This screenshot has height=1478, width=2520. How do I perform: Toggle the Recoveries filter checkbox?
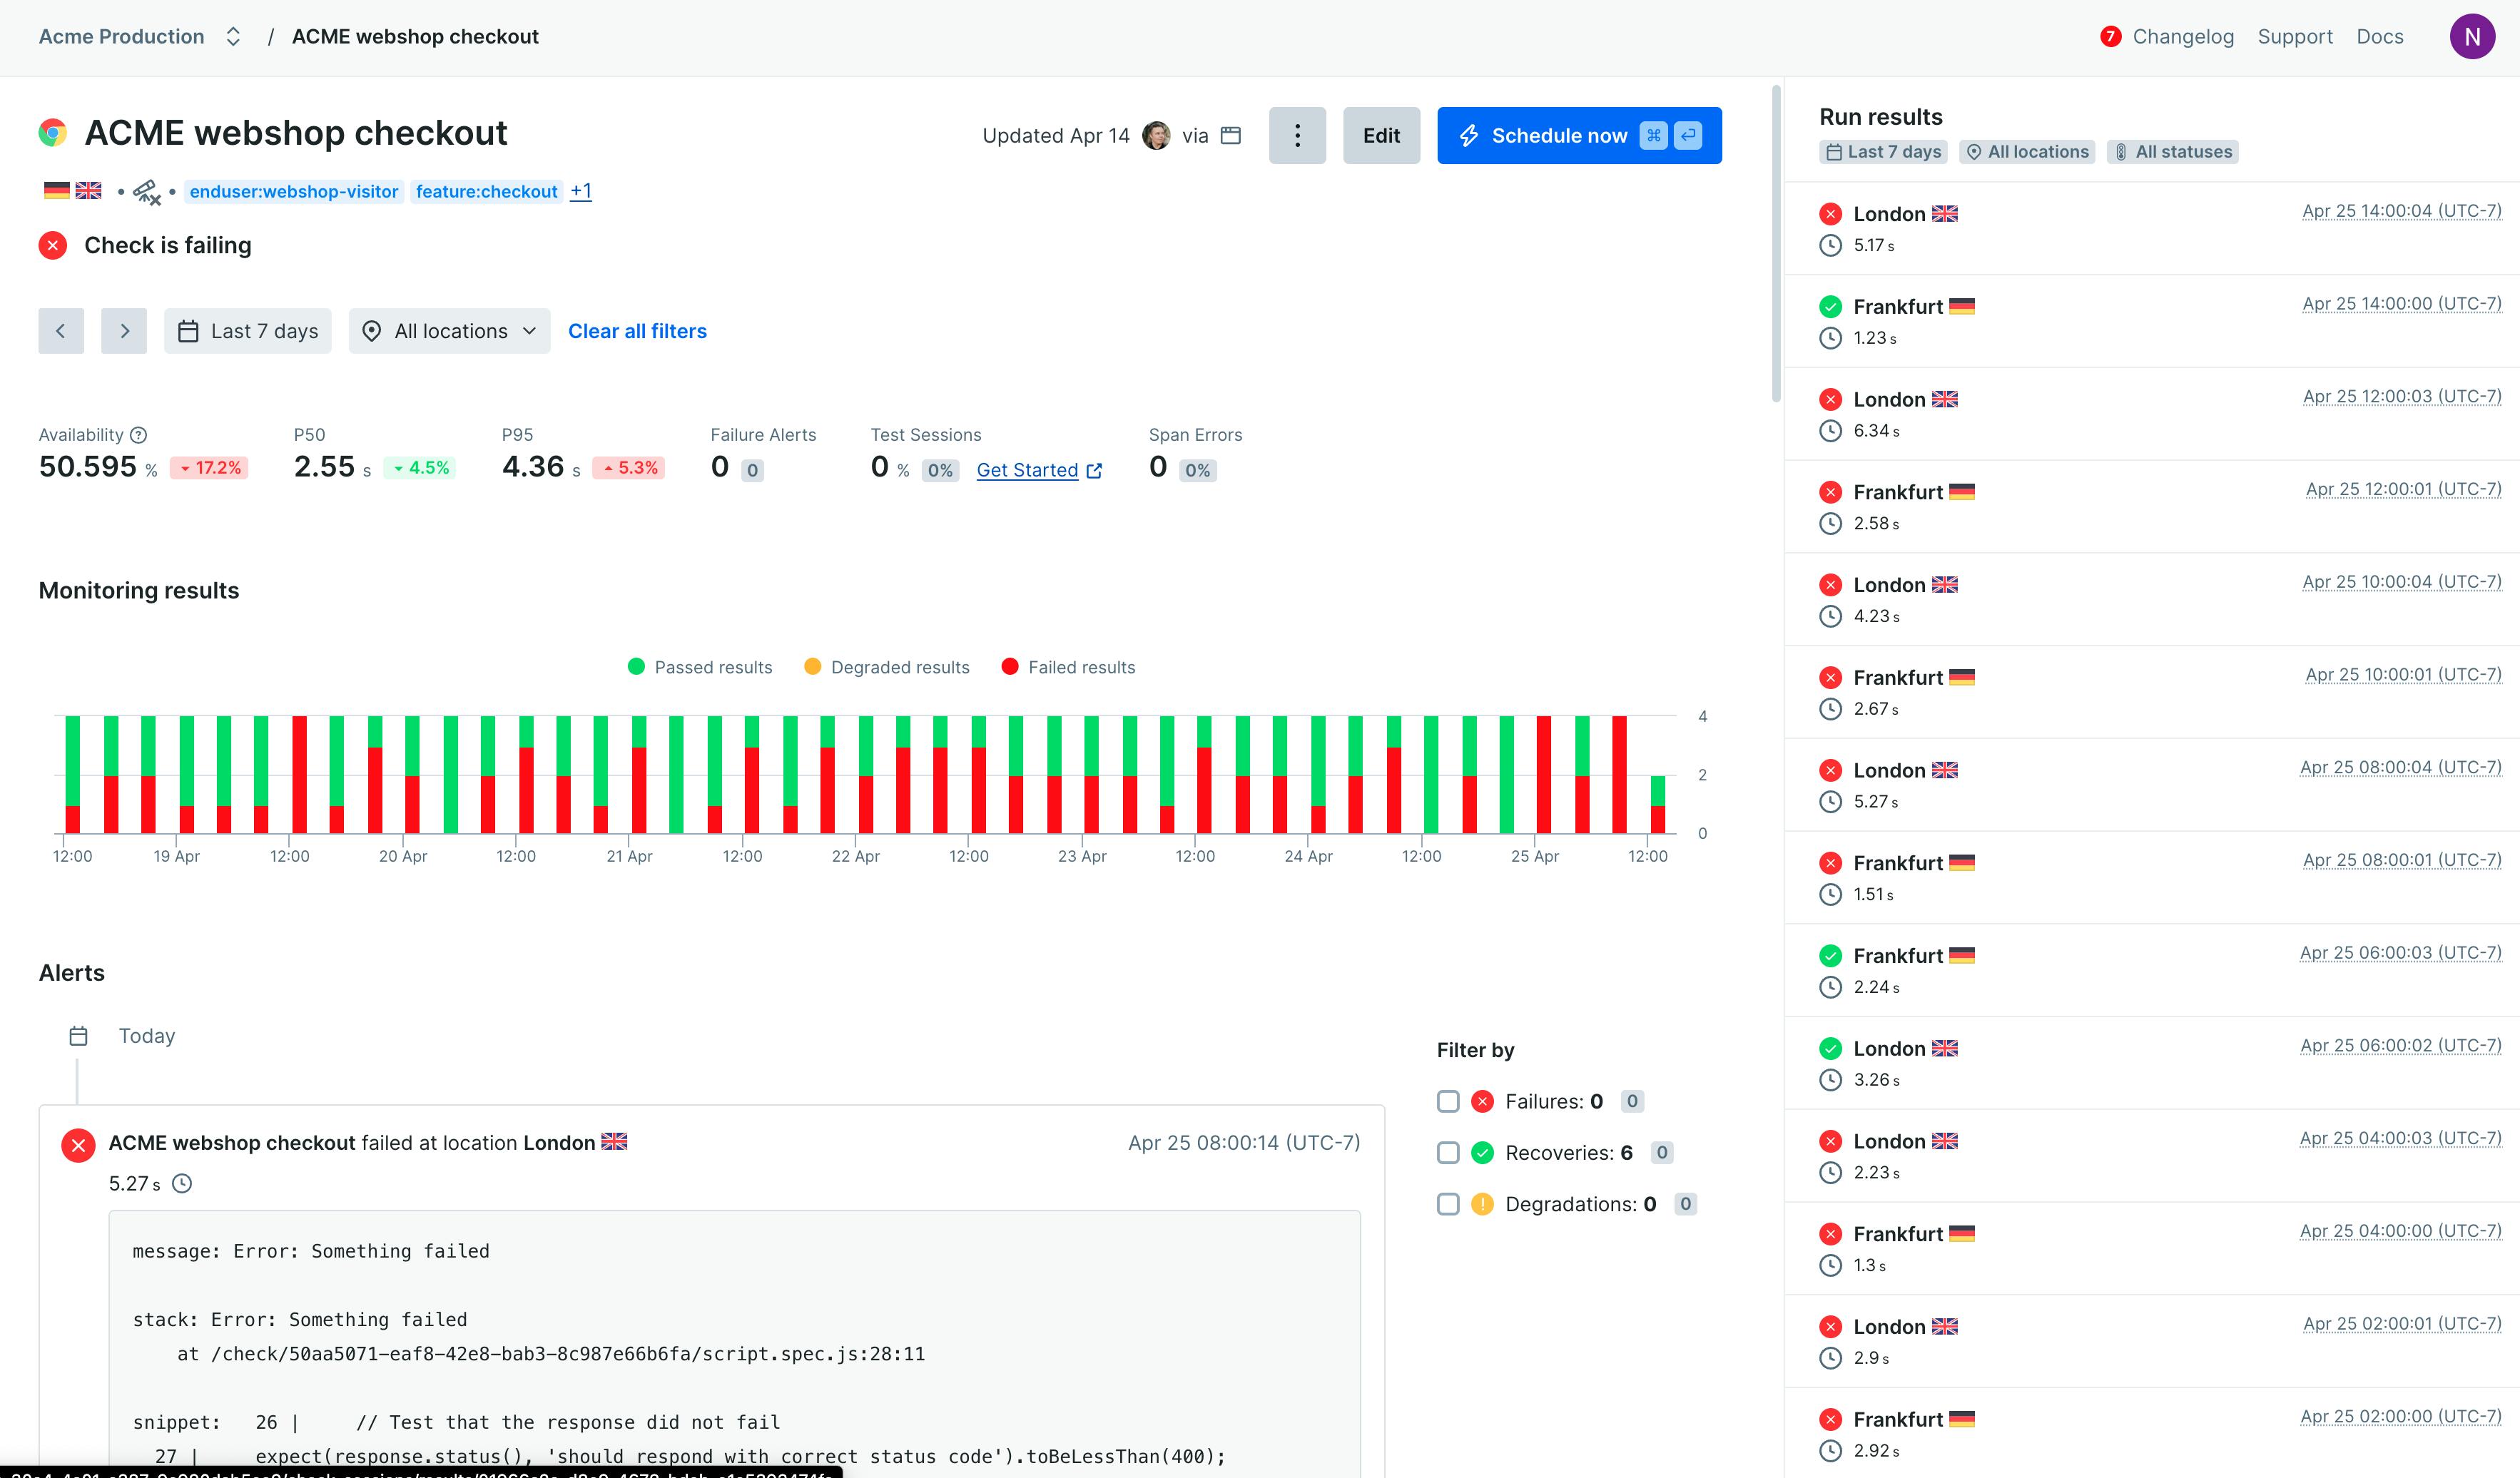pyautogui.click(x=1448, y=1153)
